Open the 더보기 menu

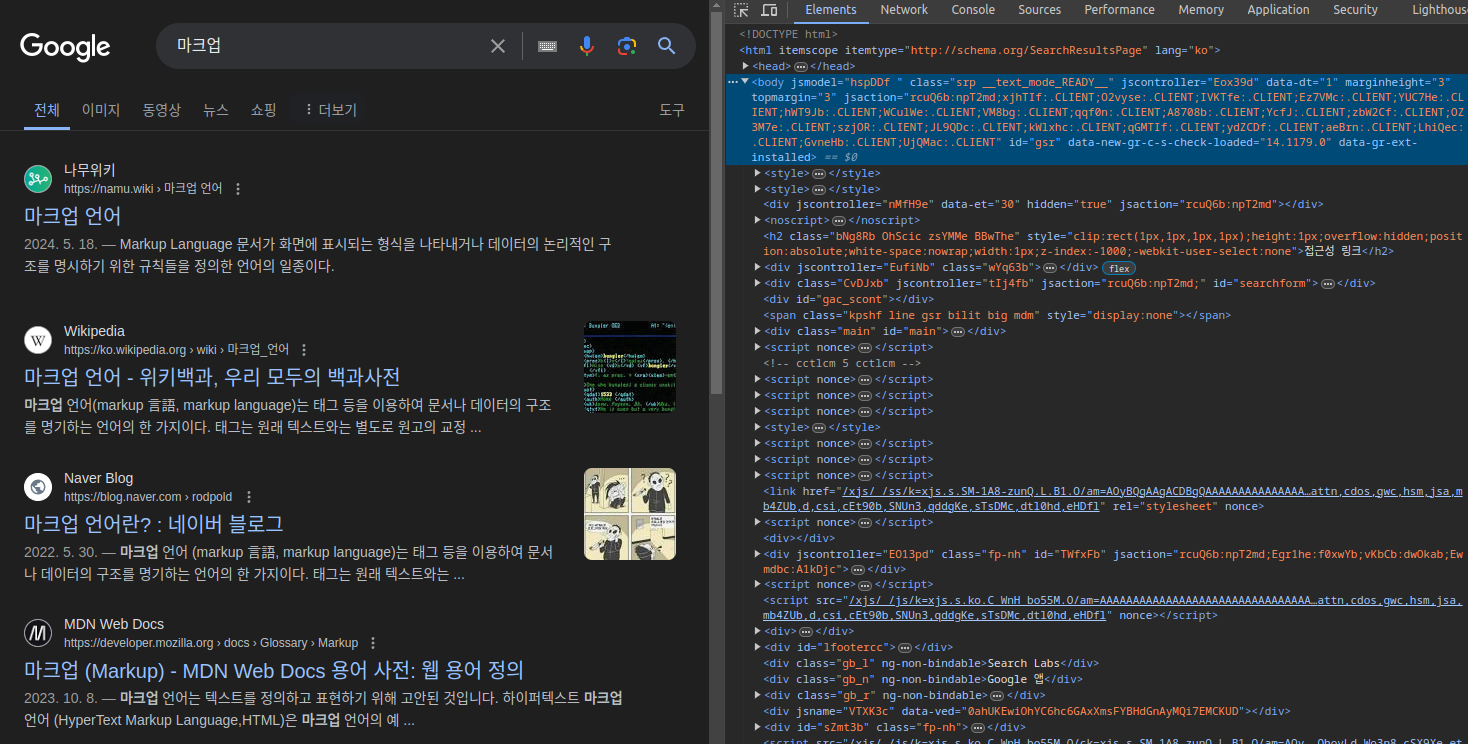(330, 110)
